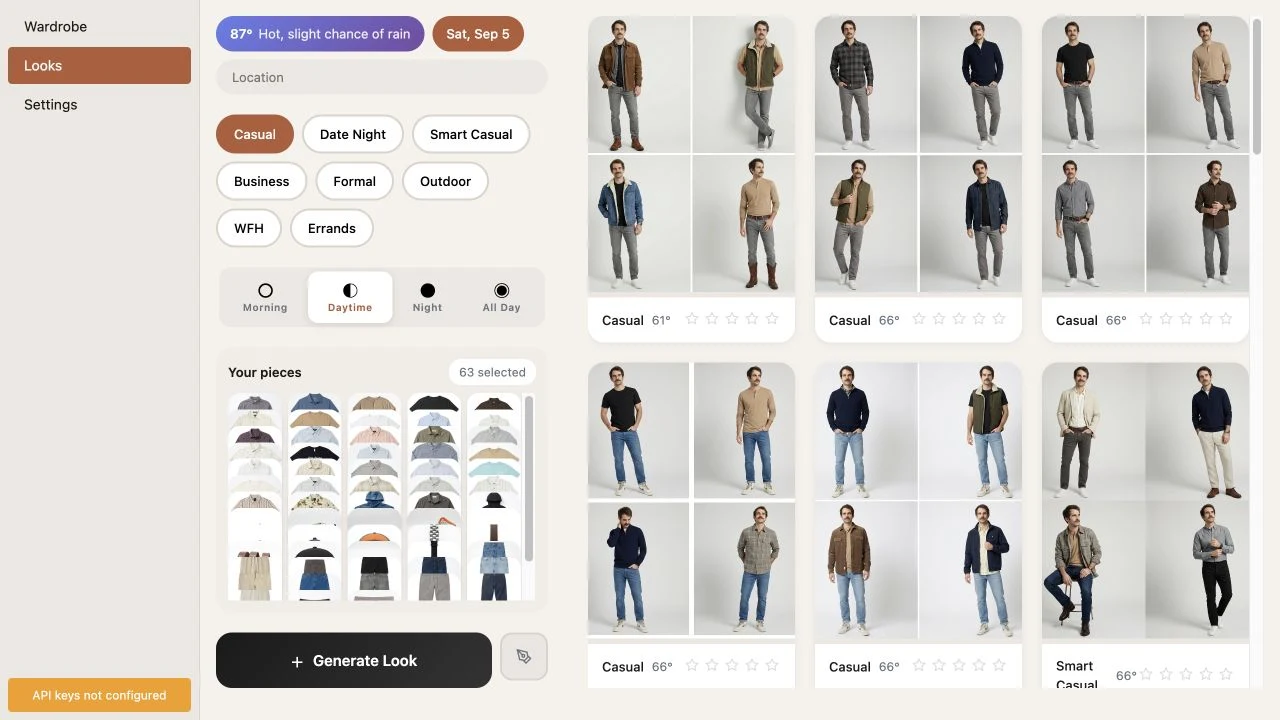This screenshot has width=1280, height=720.
Task: Rate Casual 61° look five stars
Action: click(772, 319)
